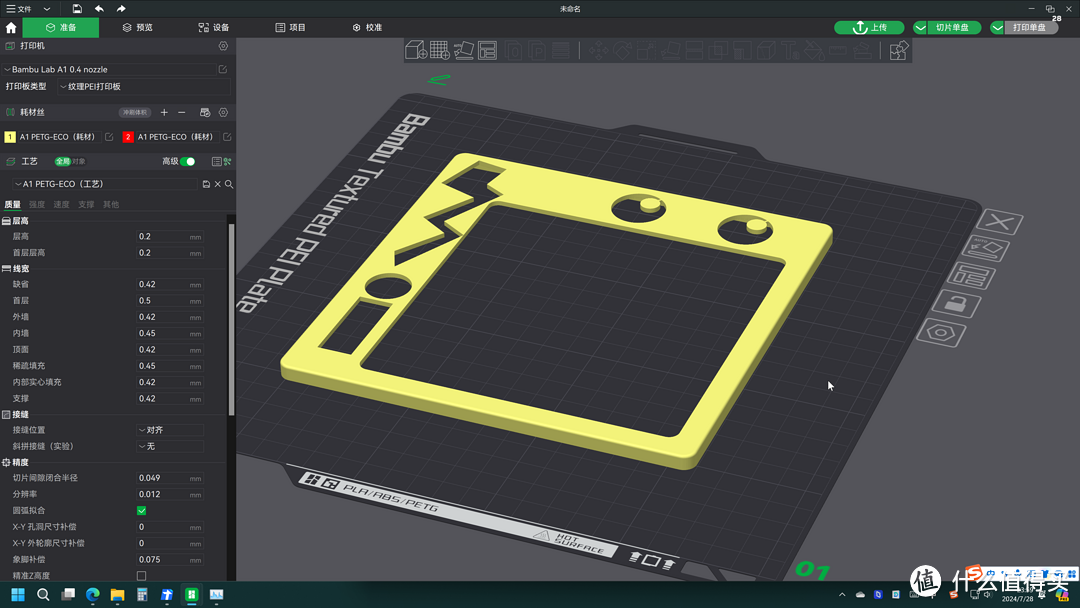Open the printer preset dropdown
This screenshot has width=1080, height=608.
tap(110, 70)
